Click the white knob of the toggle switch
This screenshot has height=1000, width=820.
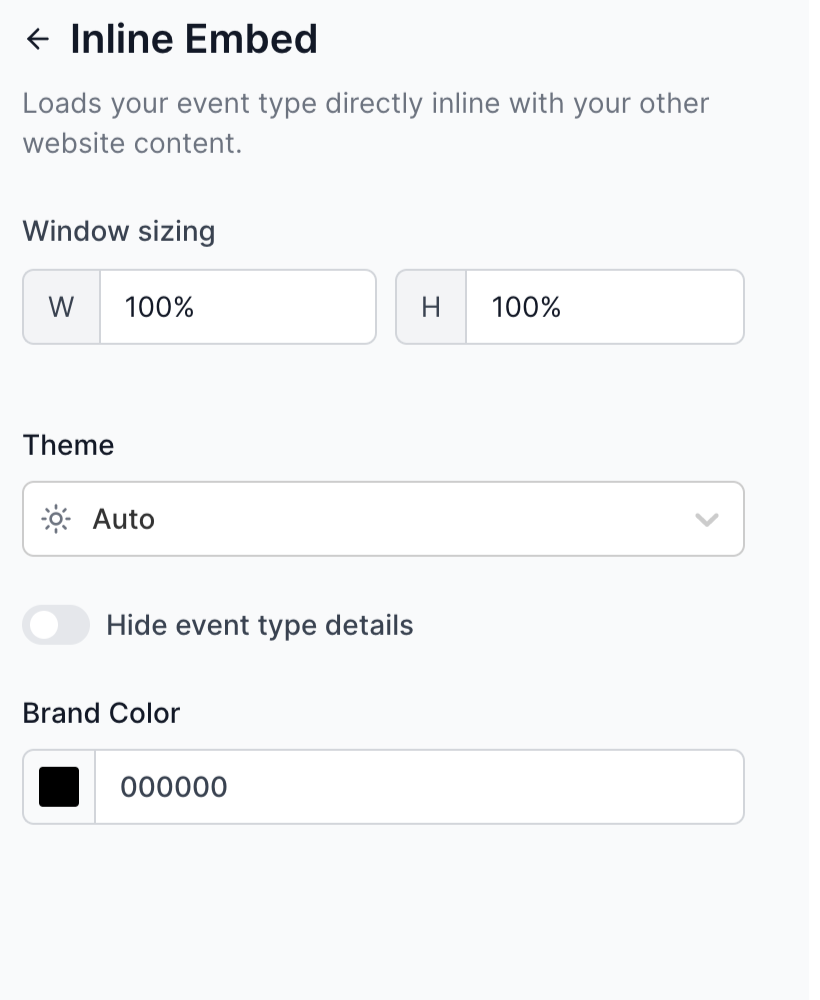tap(44, 625)
